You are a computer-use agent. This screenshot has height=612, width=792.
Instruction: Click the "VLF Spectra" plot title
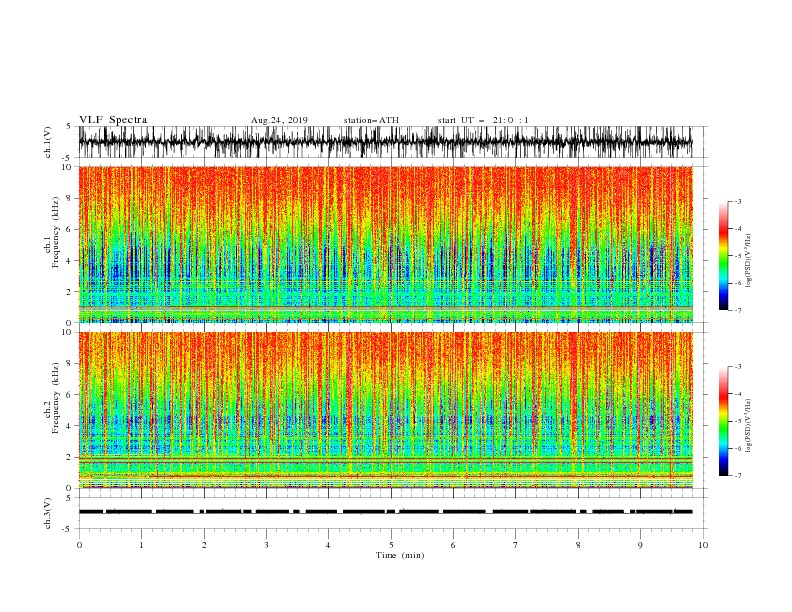(113, 120)
